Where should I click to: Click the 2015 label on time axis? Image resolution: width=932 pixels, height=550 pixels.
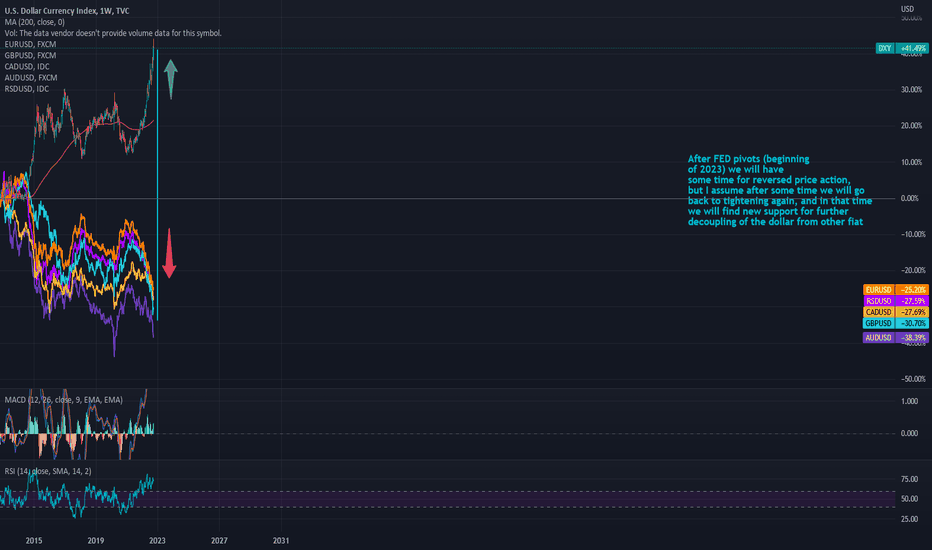tap(34, 540)
